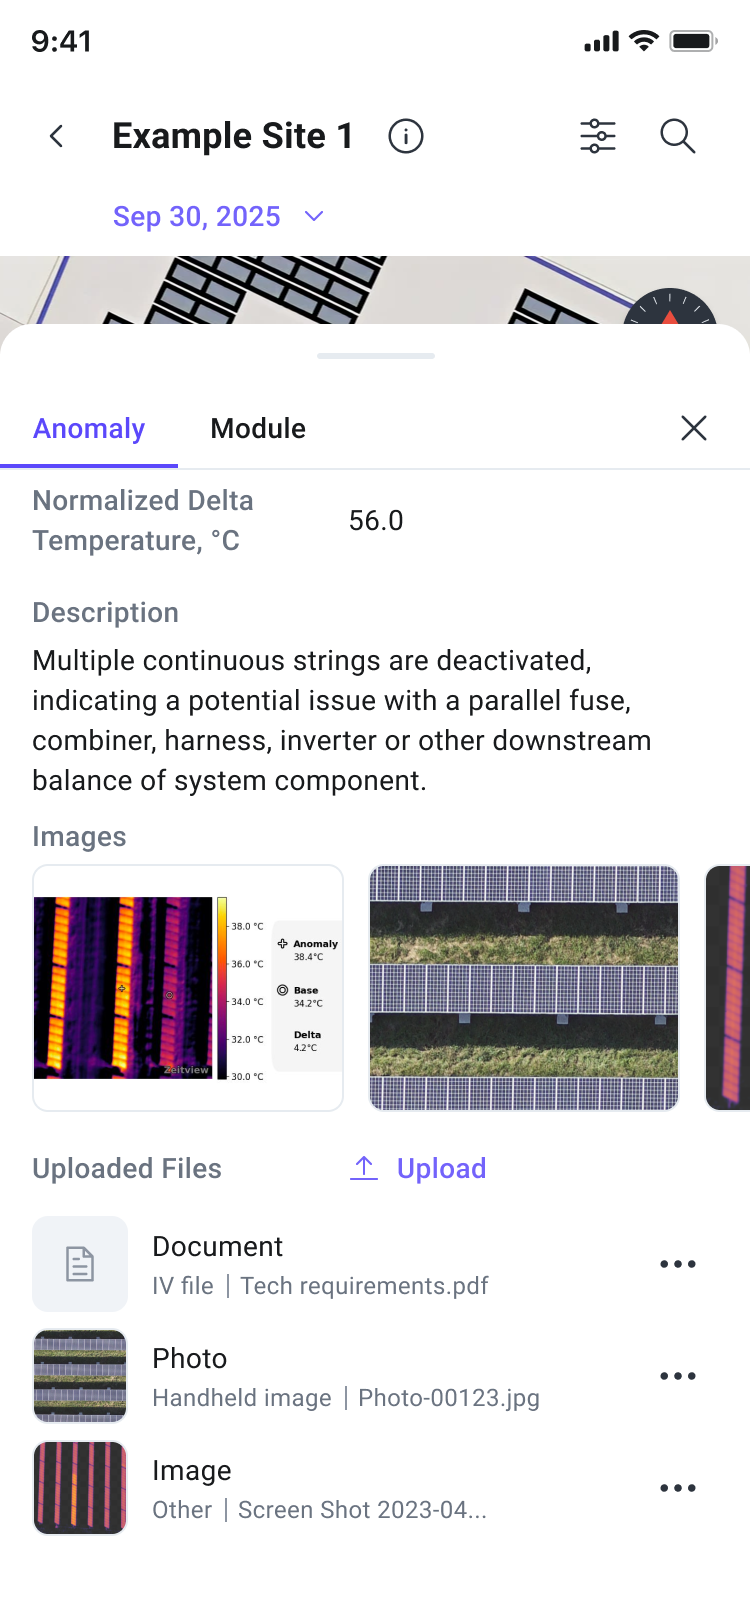Tap the bottom sheet drag handle
Viewport: 750px width, 1624px height.
coord(376,356)
